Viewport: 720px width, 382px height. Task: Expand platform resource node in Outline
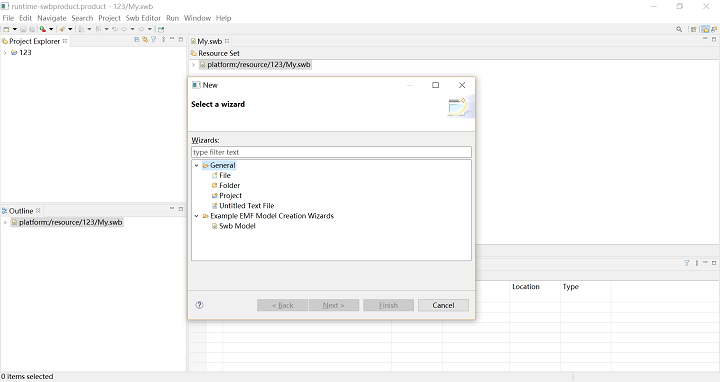[5, 223]
